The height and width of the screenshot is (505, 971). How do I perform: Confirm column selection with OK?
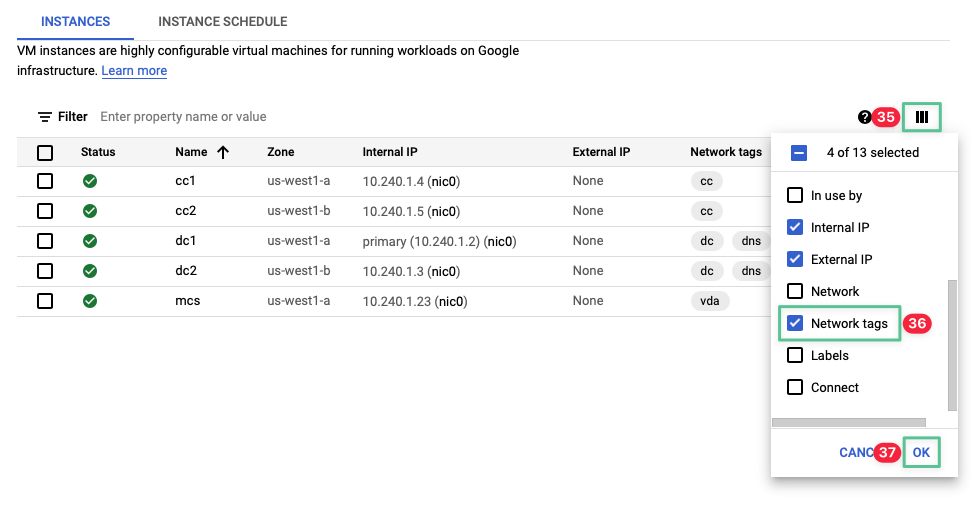[x=921, y=452]
